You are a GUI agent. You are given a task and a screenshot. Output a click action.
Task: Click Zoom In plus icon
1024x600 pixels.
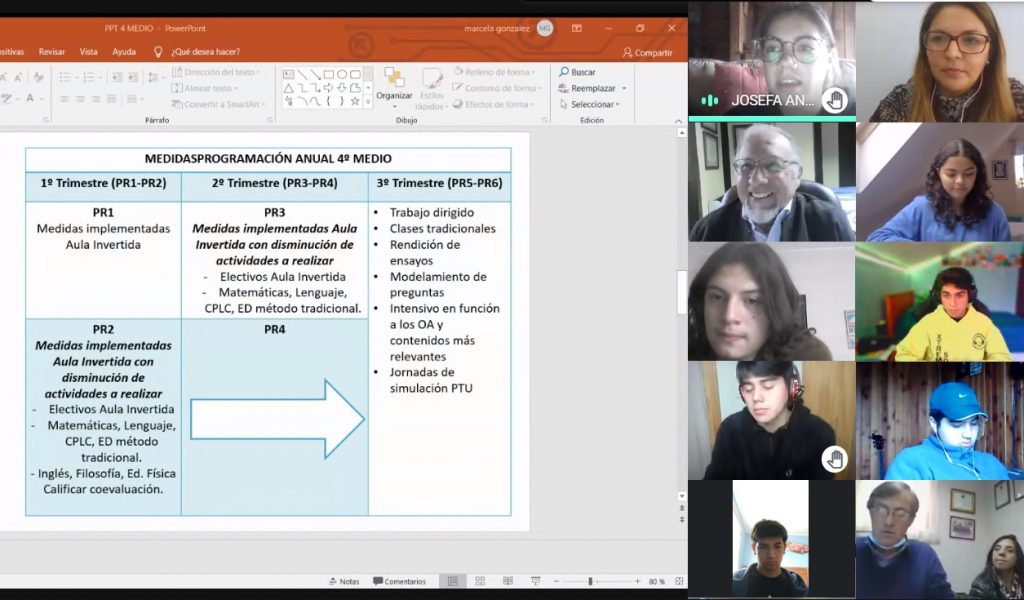637,581
